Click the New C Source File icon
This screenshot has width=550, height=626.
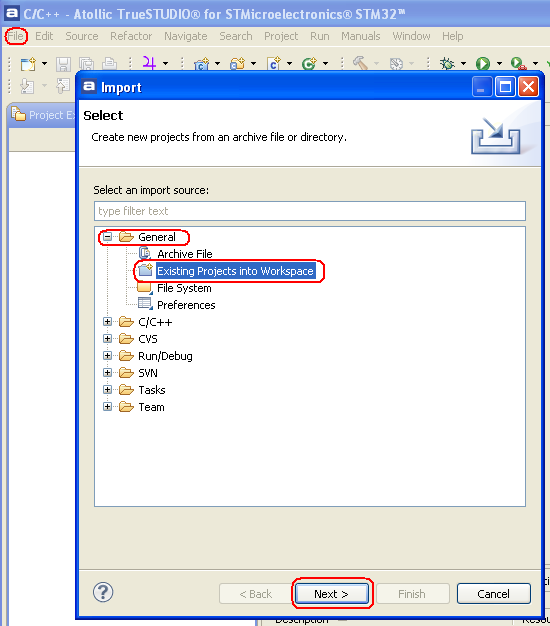(x=274, y=64)
